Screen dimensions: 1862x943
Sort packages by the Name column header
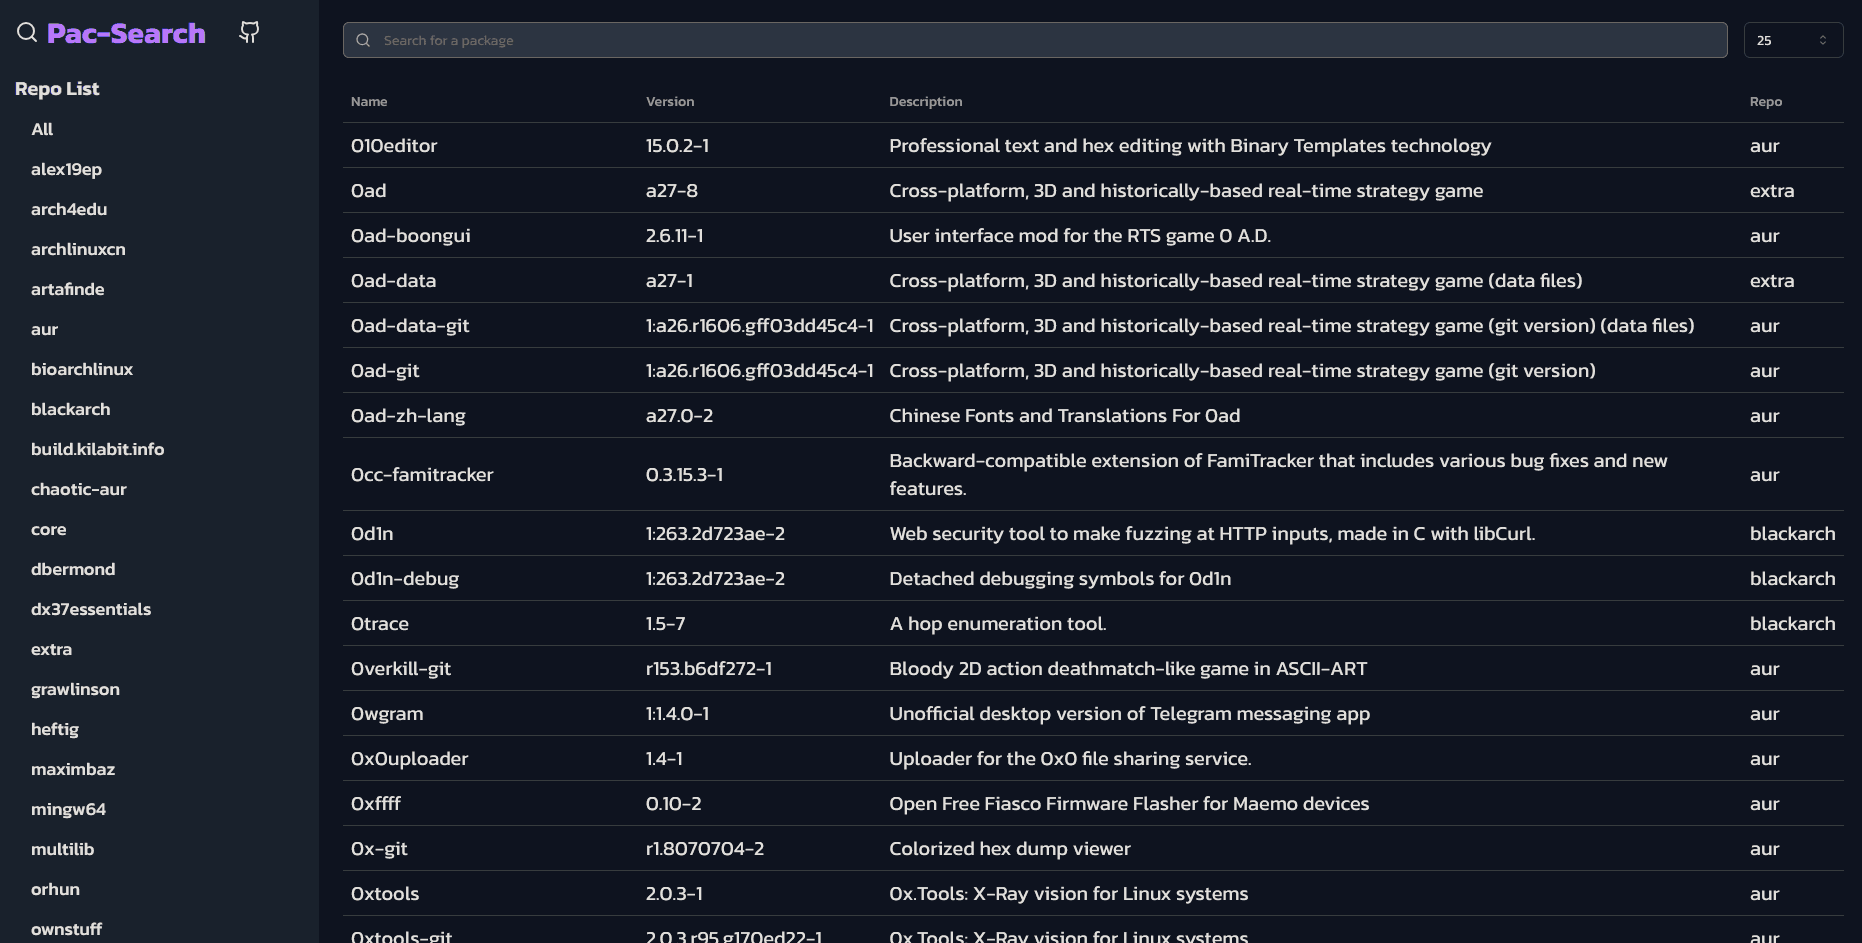(369, 101)
